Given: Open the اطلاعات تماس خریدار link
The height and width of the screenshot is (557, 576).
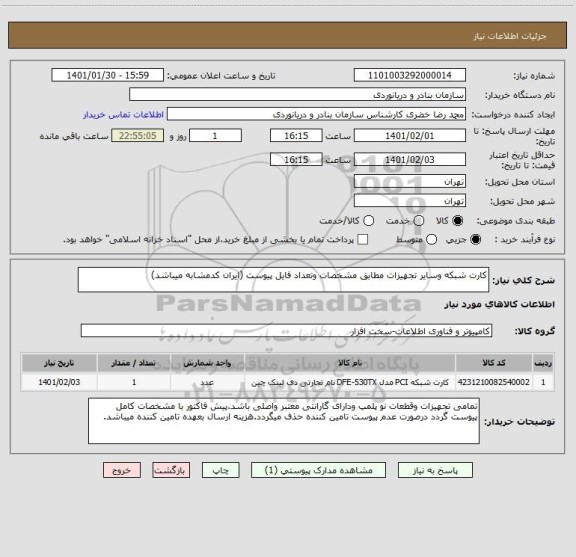Looking at the screenshot, I should click(x=123, y=115).
